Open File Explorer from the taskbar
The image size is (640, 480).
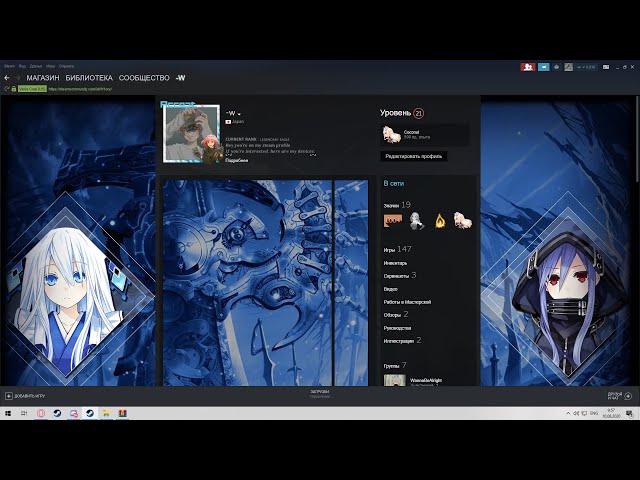(x=106, y=413)
